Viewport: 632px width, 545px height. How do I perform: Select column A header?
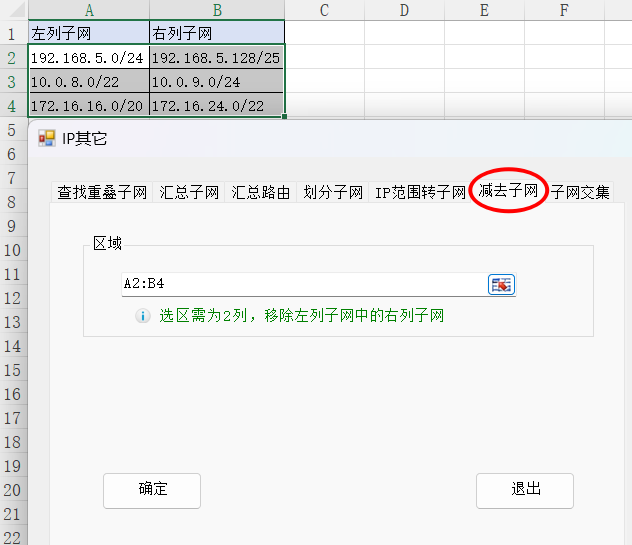pos(89,10)
